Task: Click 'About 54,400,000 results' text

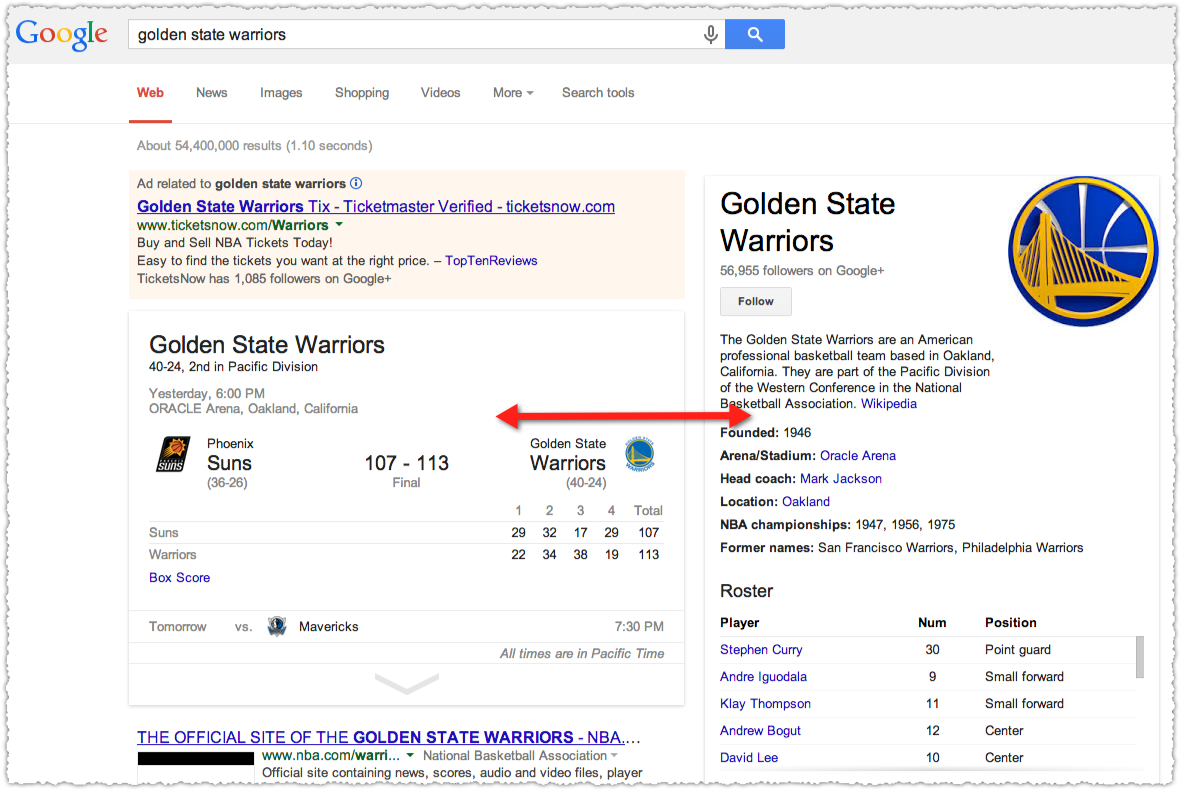Action: tap(255, 145)
